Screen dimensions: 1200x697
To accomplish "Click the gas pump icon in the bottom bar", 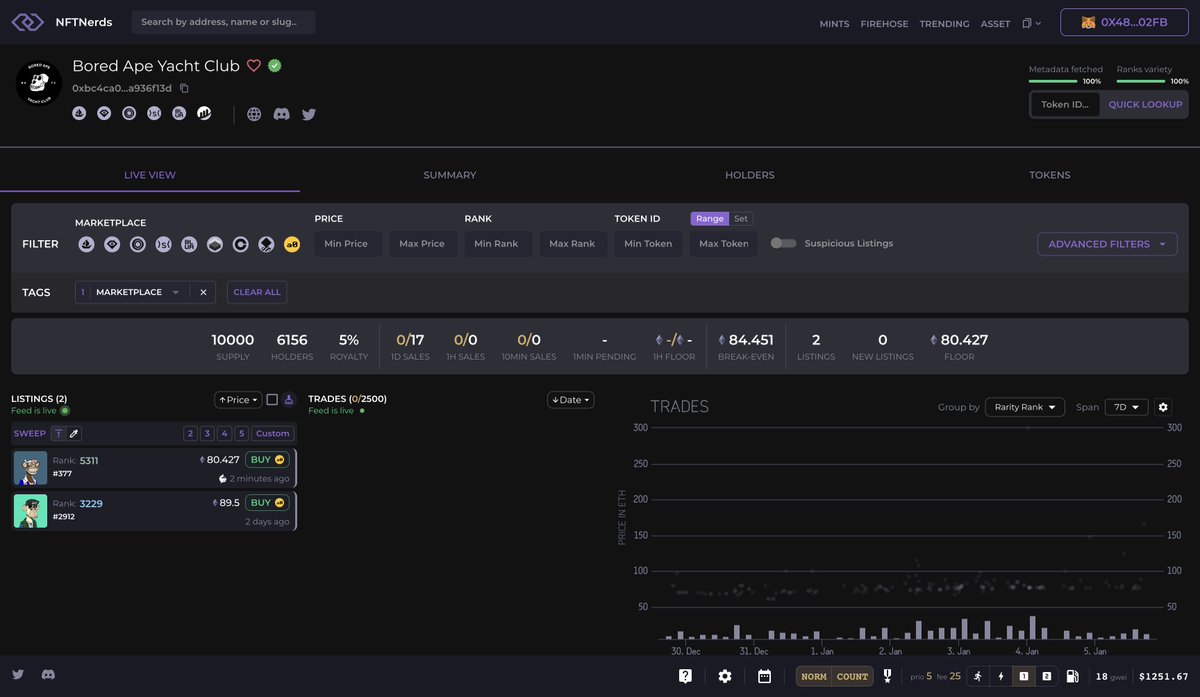I will pos(1072,675).
